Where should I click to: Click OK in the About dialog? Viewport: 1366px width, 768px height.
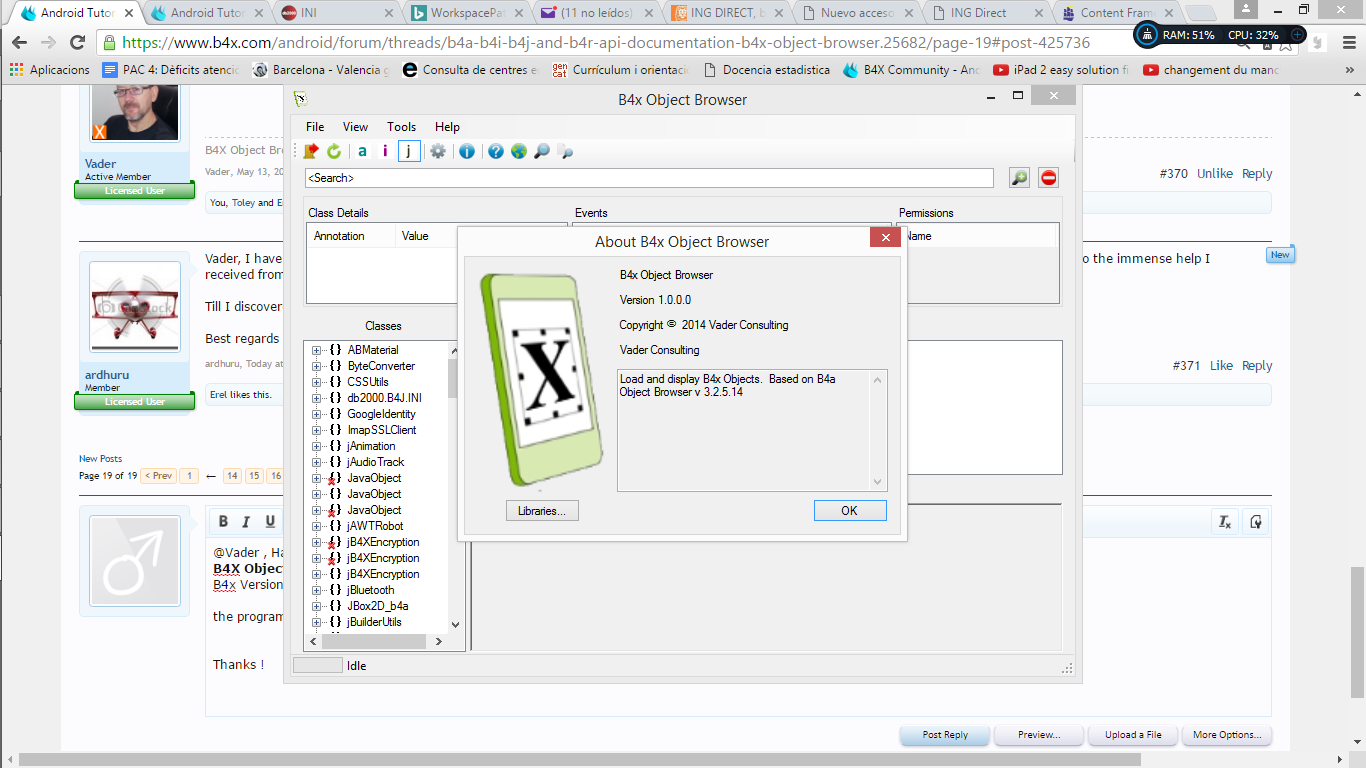pyautogui.click(x=849, y=511)
